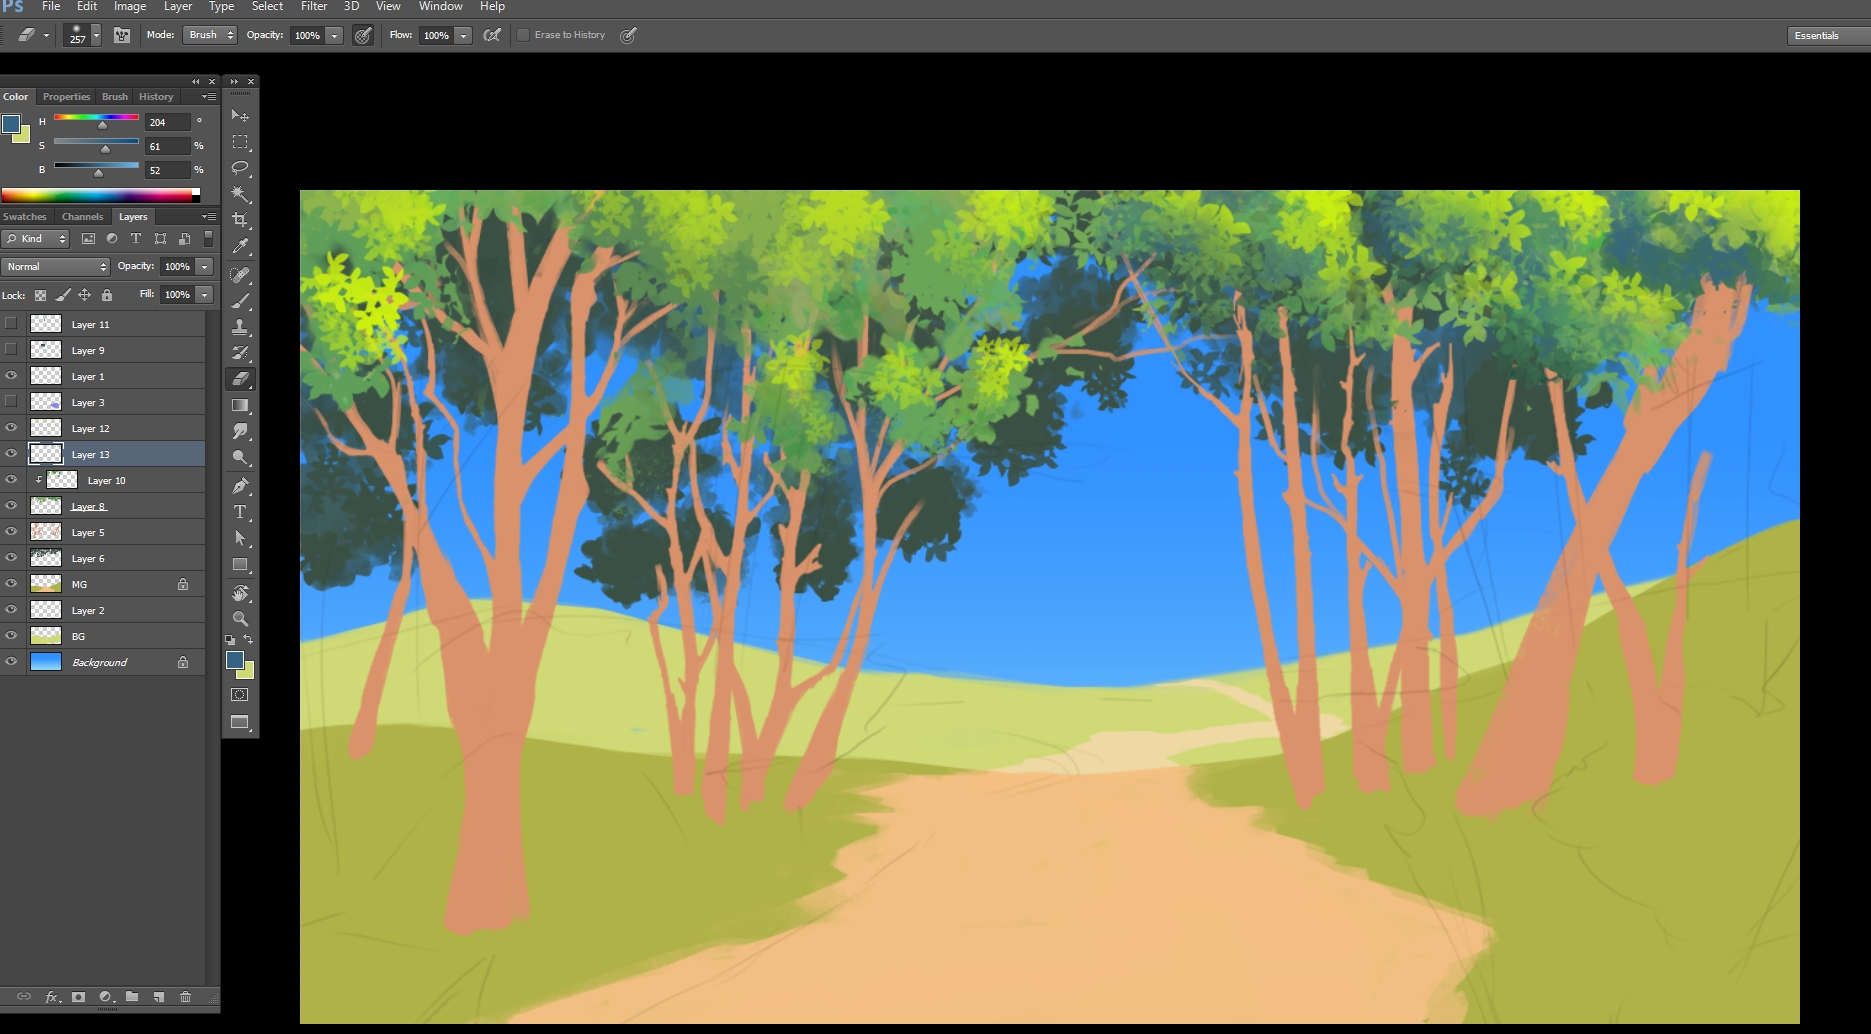This screenshot has height=1034, width=1871.
Task: Open eraser Mode Brush dropdown
Action: tap(210, 35)
